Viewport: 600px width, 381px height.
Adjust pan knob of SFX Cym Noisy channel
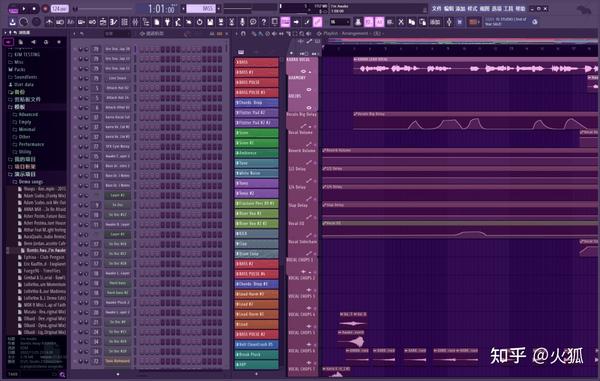point(80,147)
